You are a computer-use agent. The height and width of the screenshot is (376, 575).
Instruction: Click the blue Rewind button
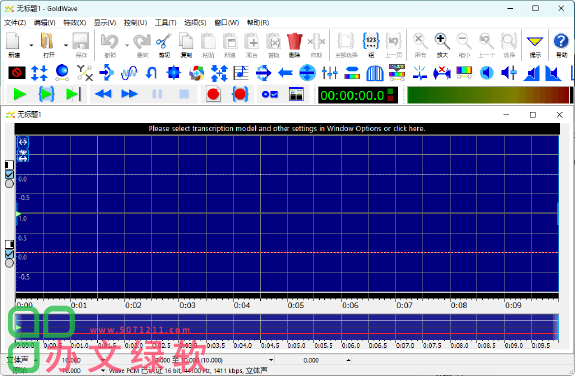(x=103, y=95)
